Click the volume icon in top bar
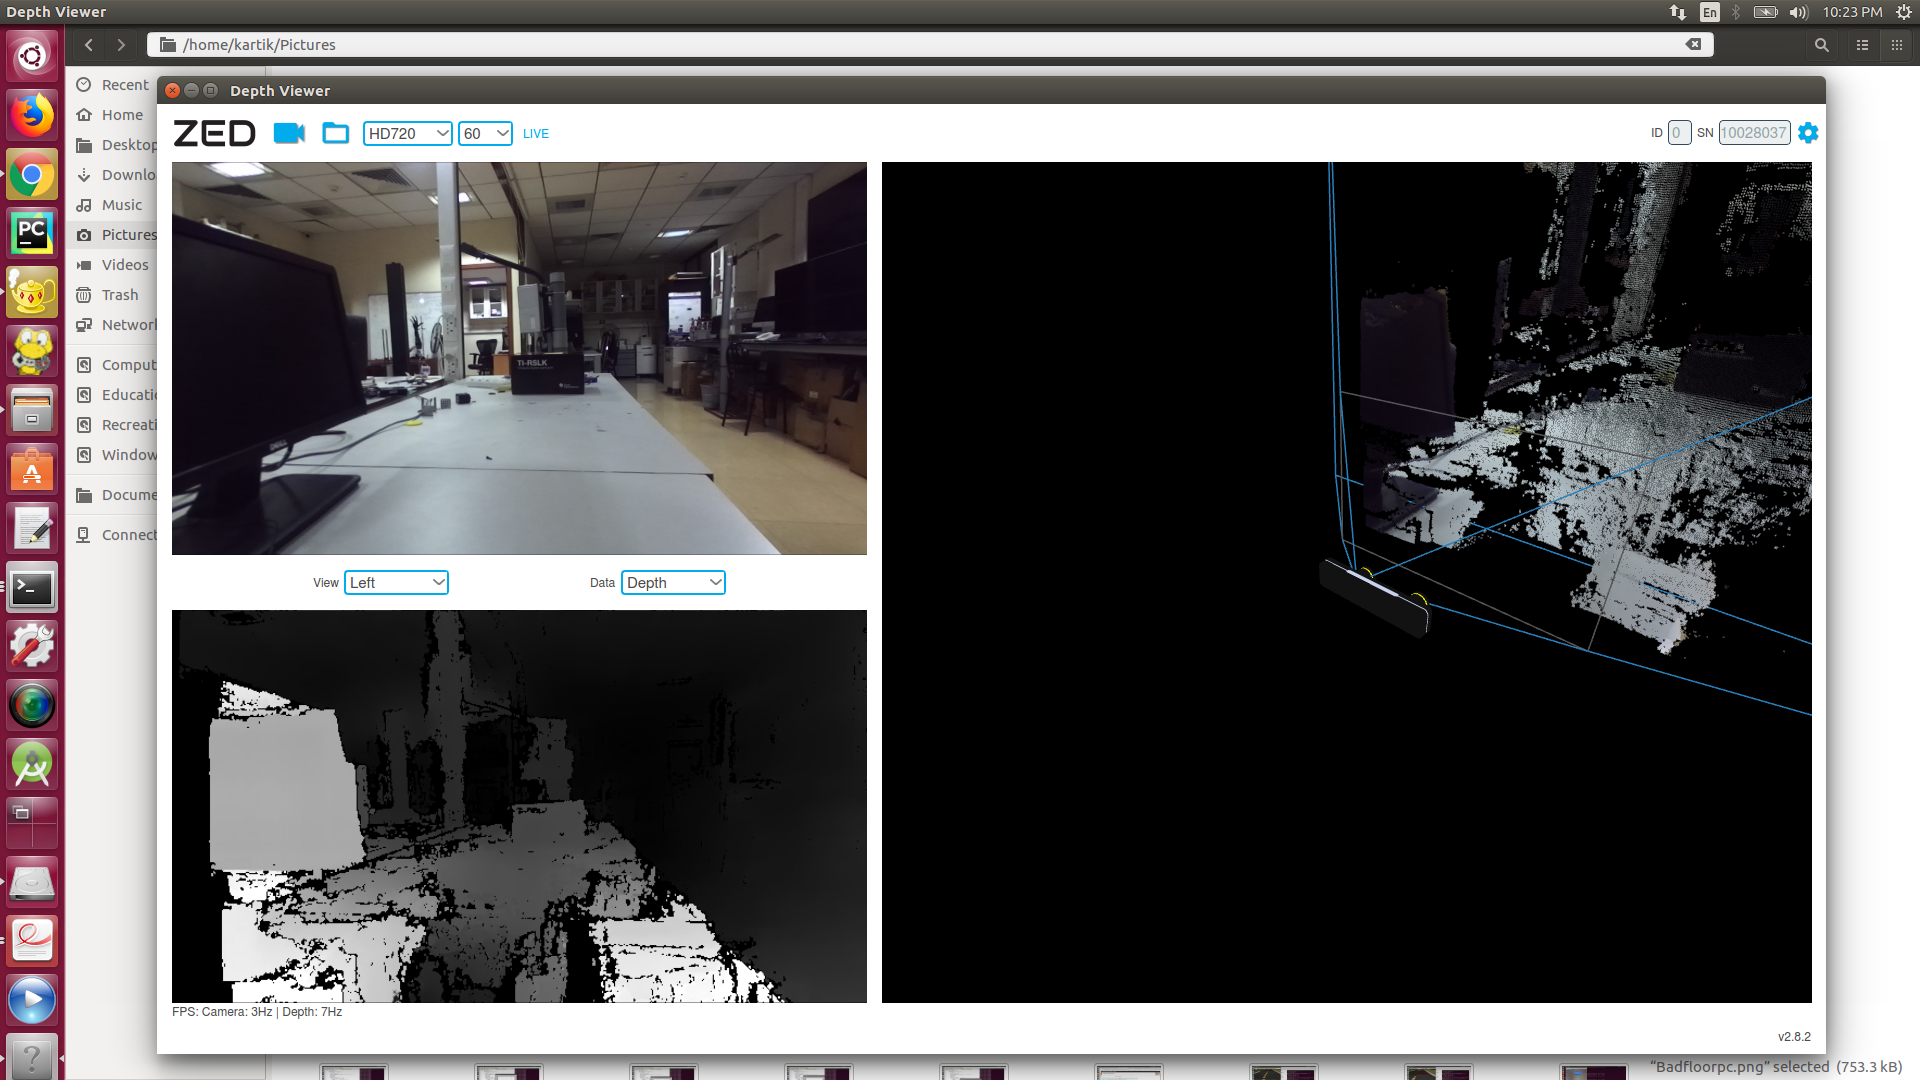This screenshot has width=1920, height=1080. click(1798, 12)
